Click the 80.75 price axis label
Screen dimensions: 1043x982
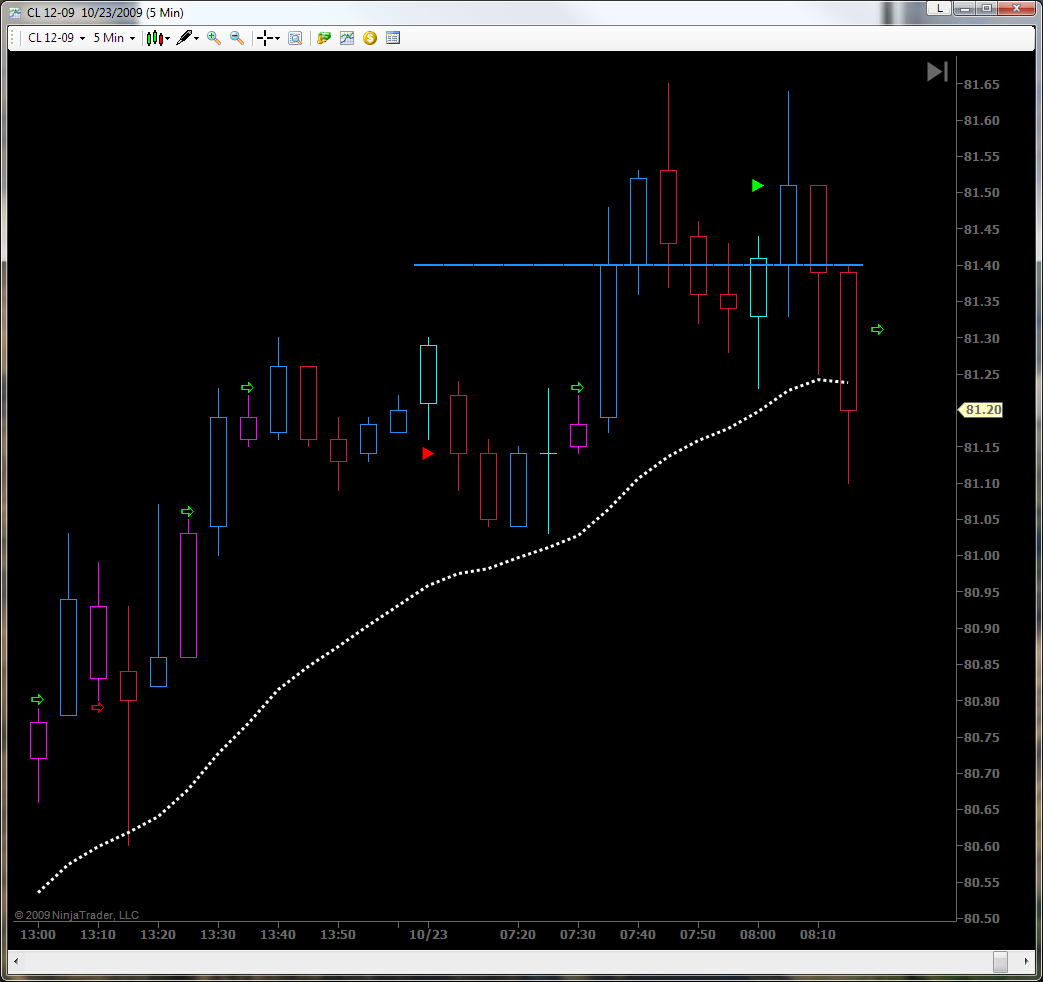click(981, 737)
